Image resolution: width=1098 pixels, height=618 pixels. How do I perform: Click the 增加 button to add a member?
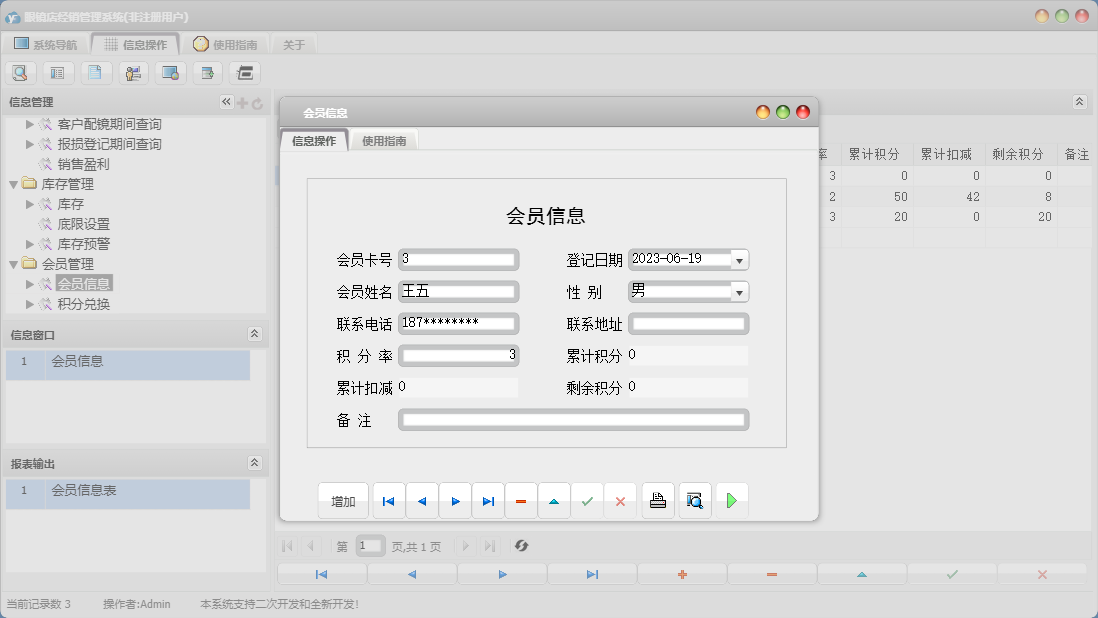343,500
